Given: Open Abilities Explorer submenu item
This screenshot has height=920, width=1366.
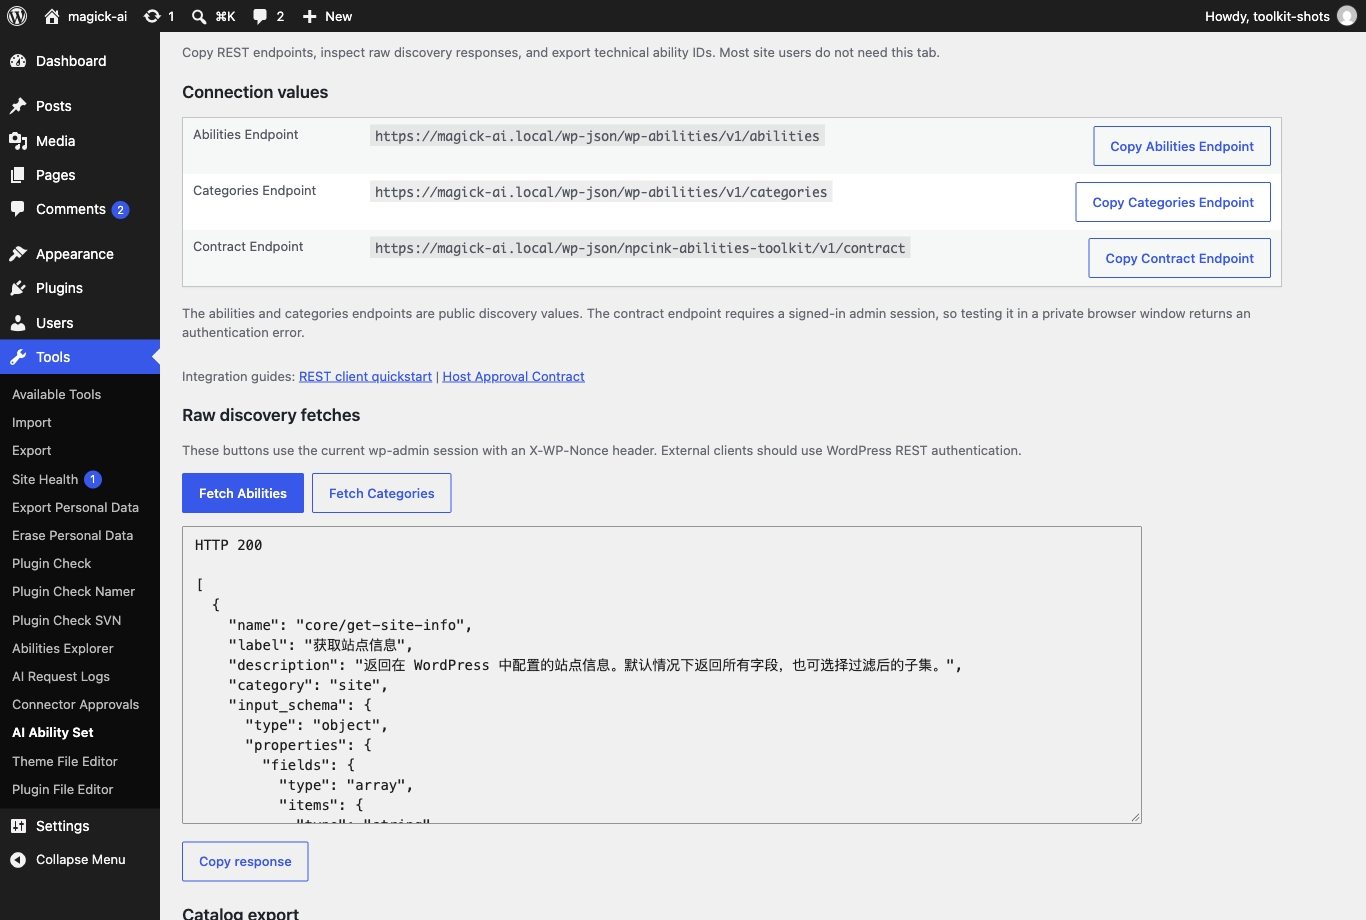Looking at the screenshot, I should click(63, 648).
